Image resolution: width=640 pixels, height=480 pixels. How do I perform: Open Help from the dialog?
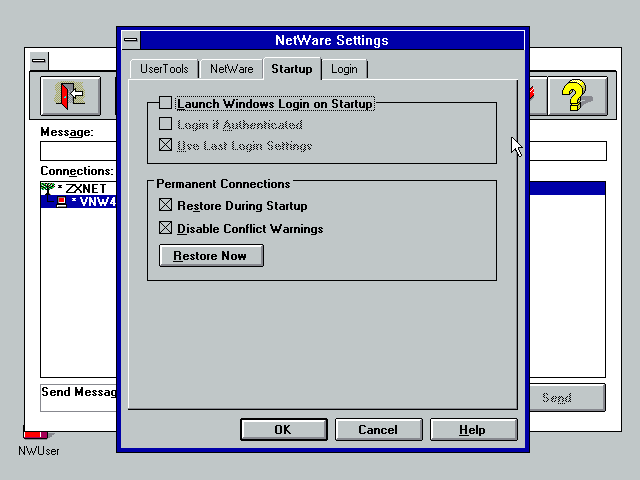click(x=473, y=429)
